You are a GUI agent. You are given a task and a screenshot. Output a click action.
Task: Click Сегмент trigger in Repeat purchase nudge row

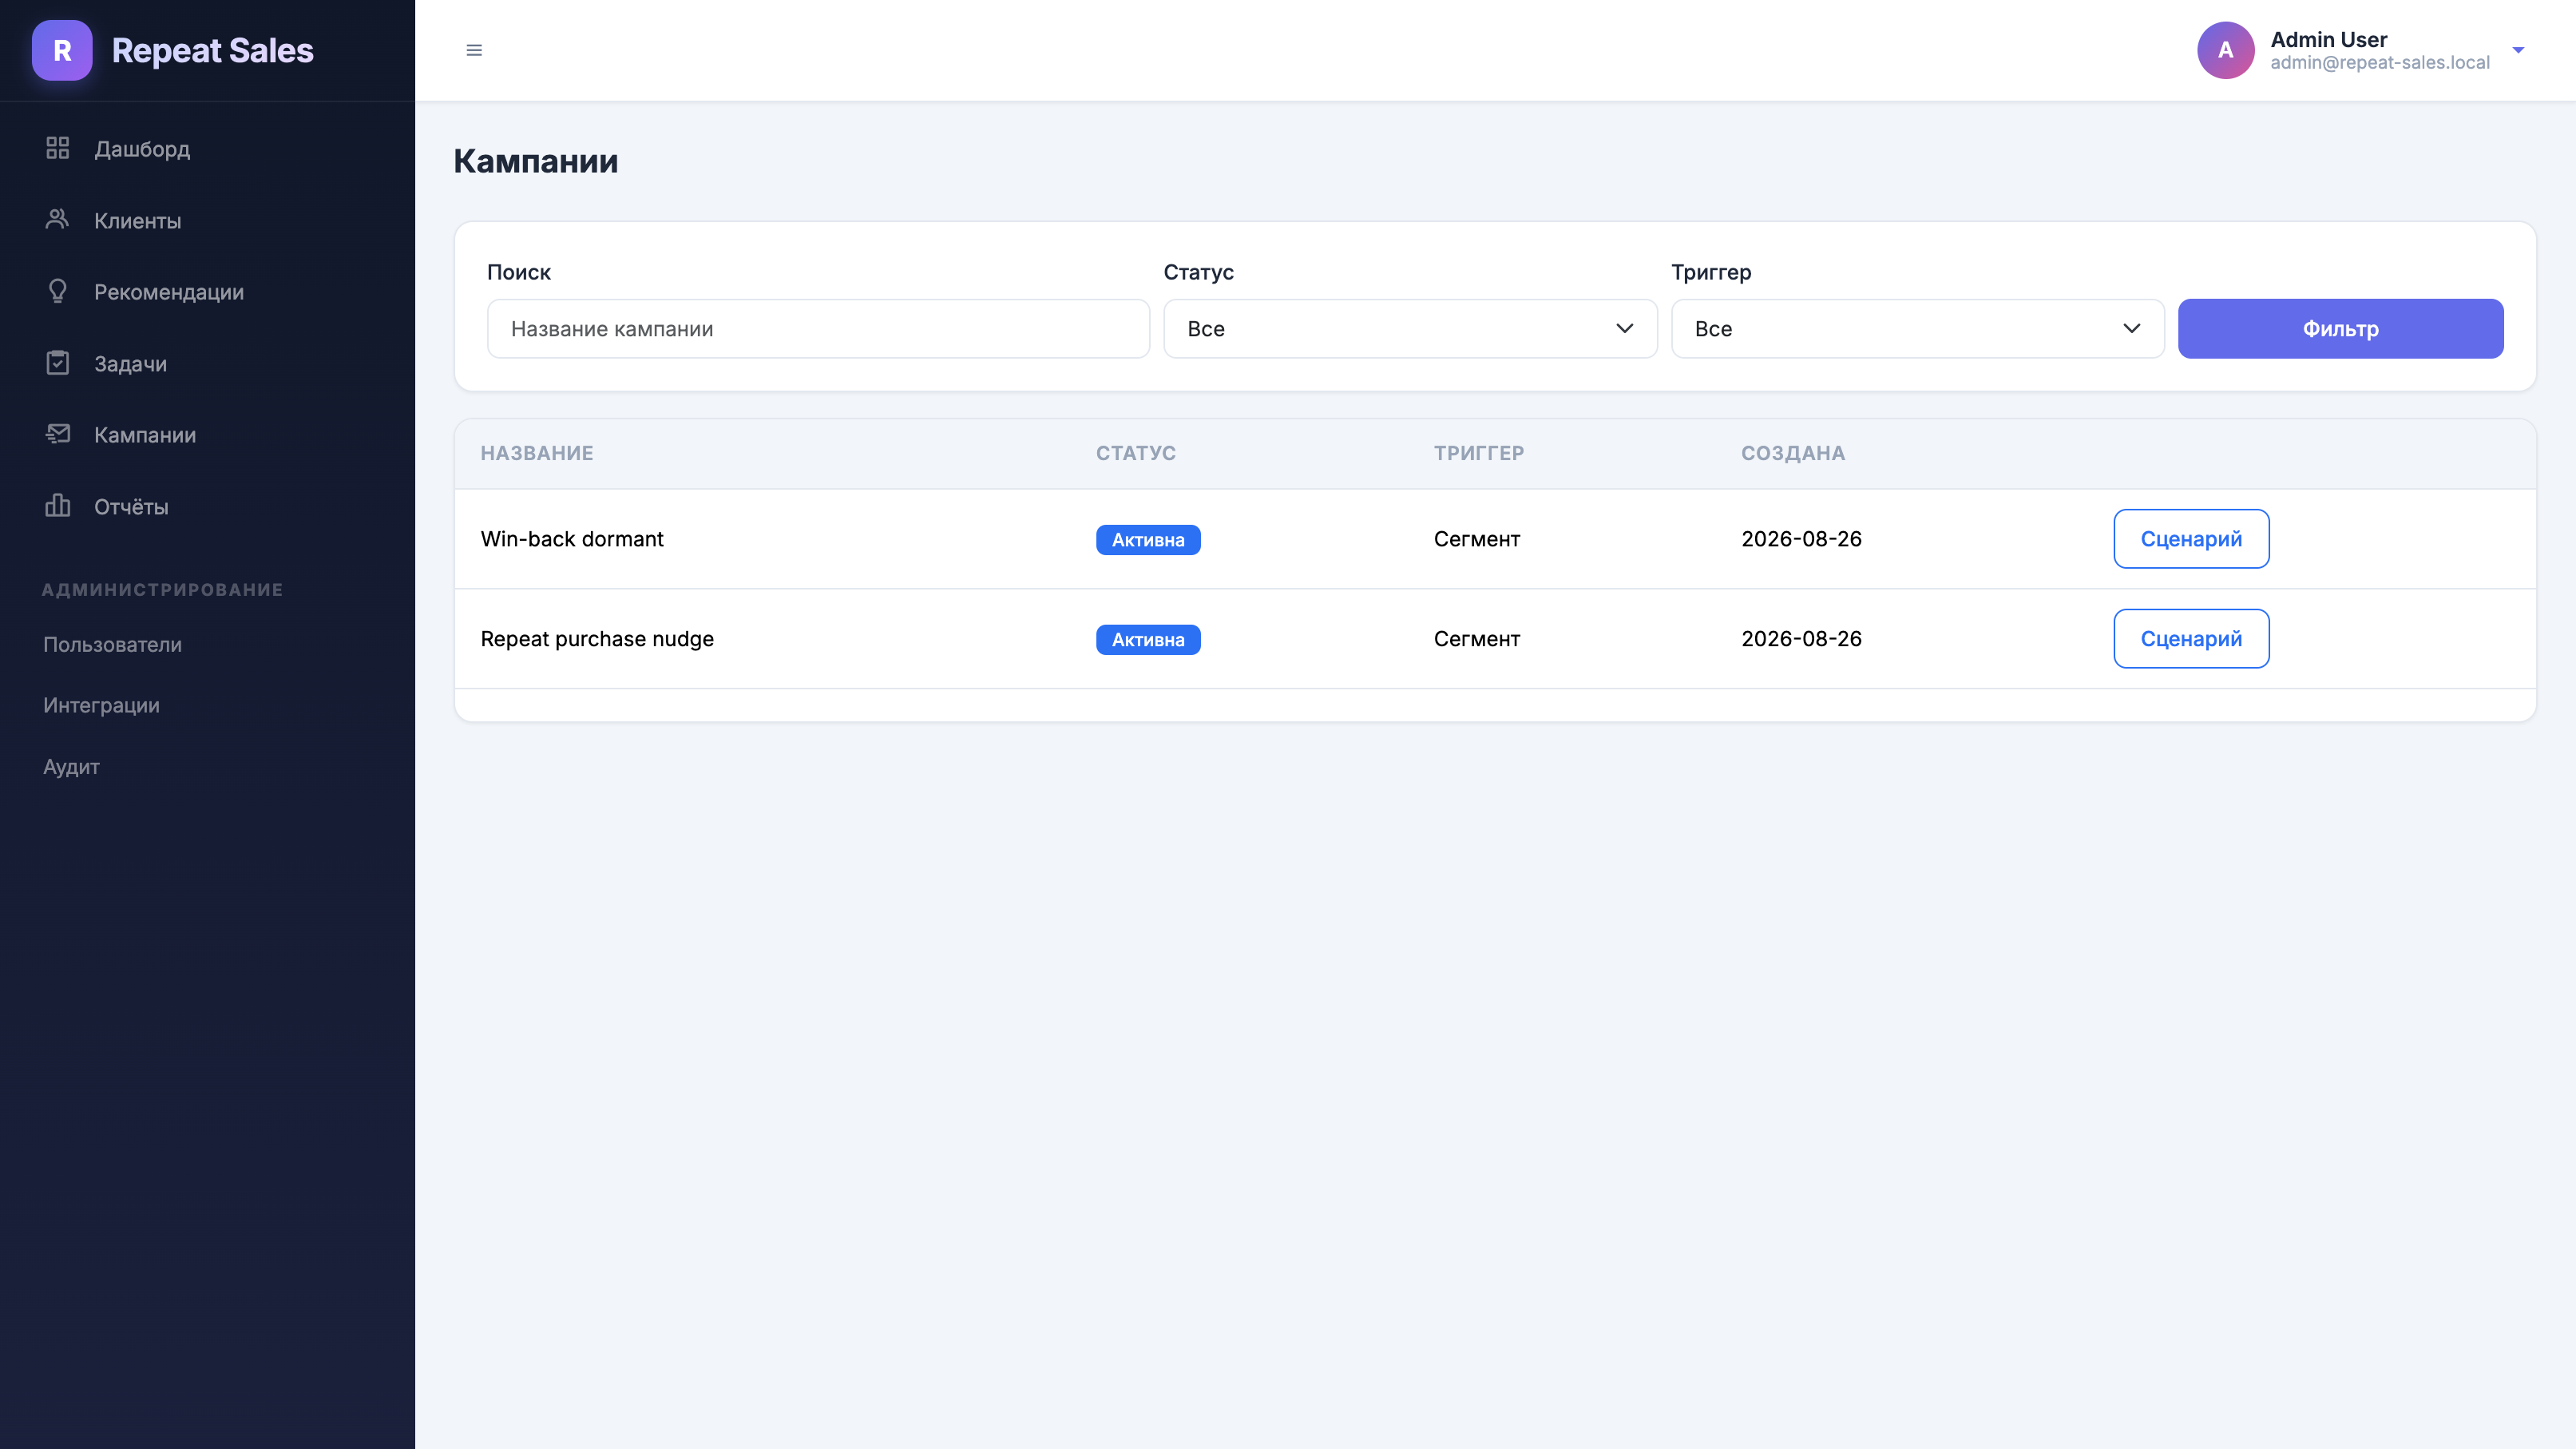(x=1476, y=640)
